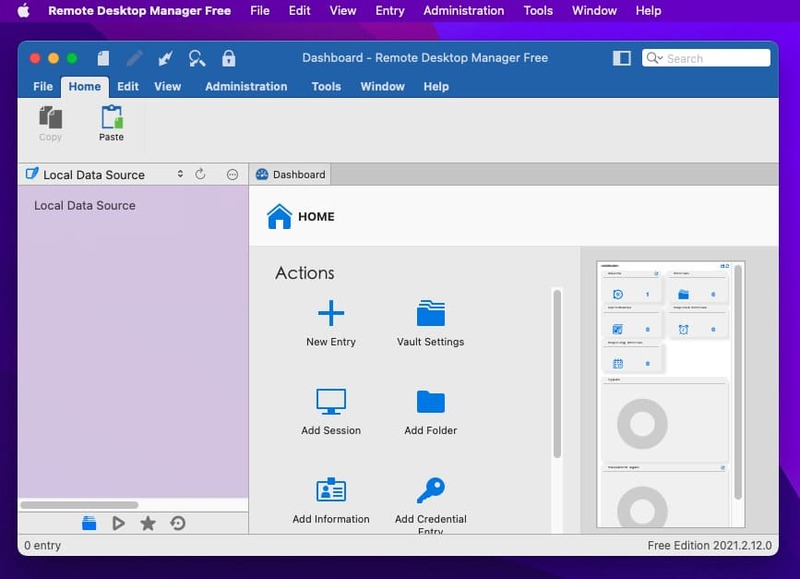Image resolution: width=800 pixels, height=579 pixels.
Task: Click the dashboard preview panel scrollbar
Action: 738,382
